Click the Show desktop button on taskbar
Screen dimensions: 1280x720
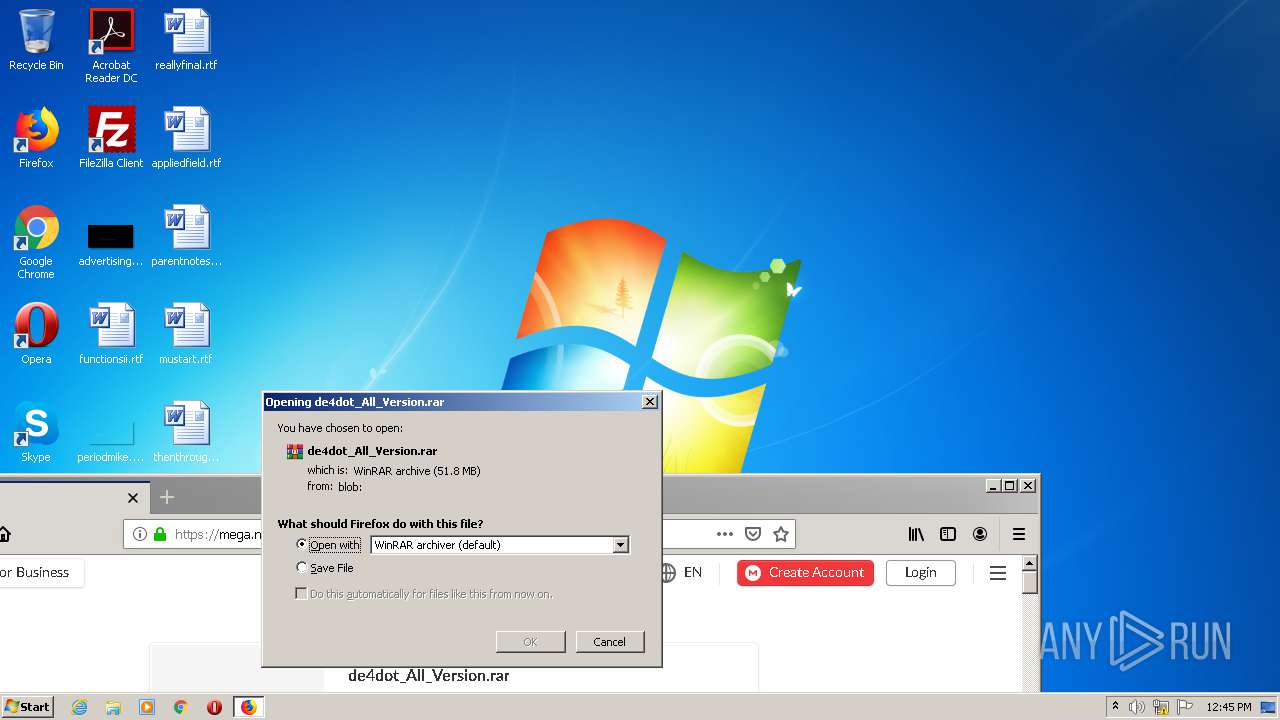point(1270,707)
